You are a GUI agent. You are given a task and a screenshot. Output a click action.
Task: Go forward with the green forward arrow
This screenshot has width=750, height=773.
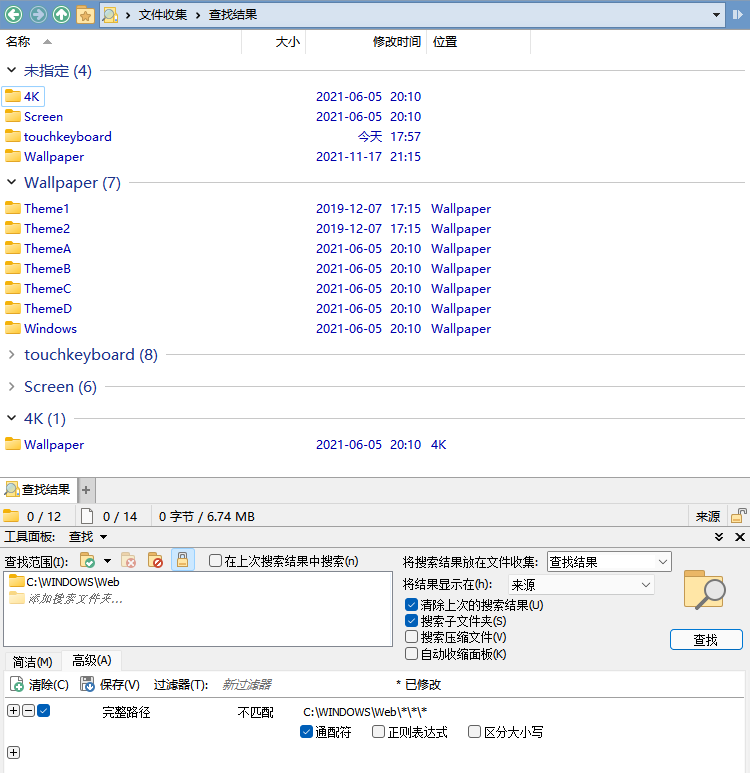click(38, 14)
